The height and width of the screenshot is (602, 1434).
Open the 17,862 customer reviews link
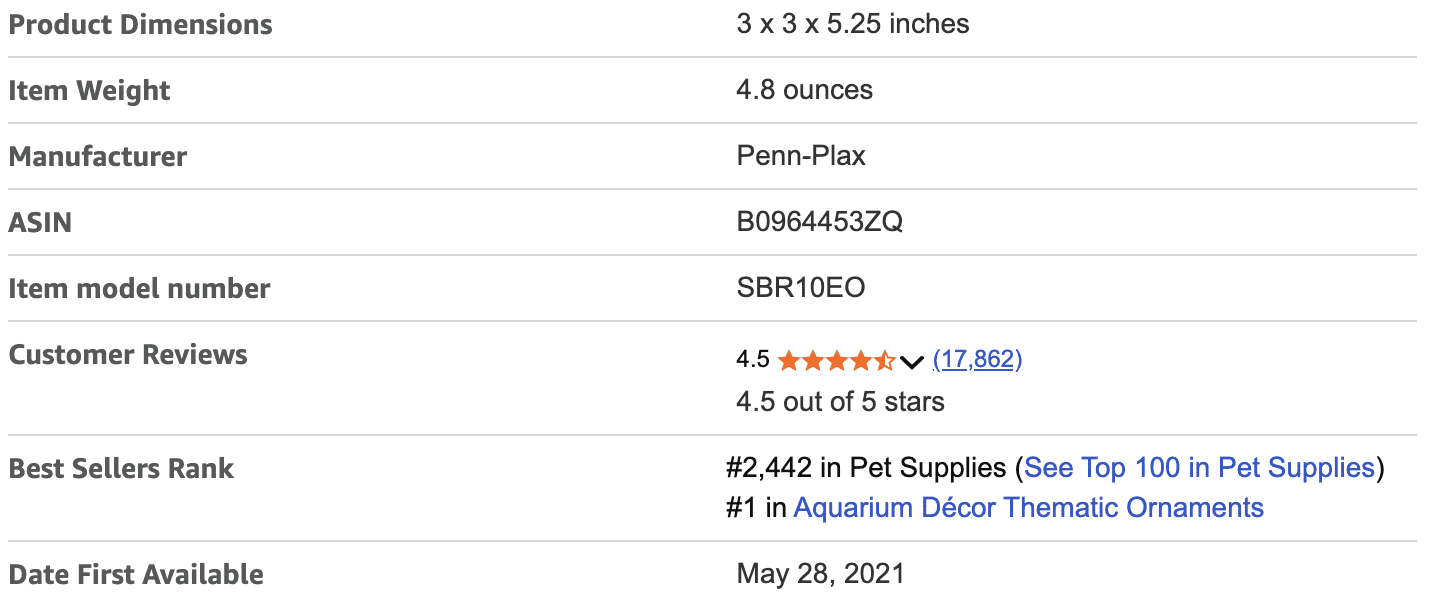(x=977, y=359)
